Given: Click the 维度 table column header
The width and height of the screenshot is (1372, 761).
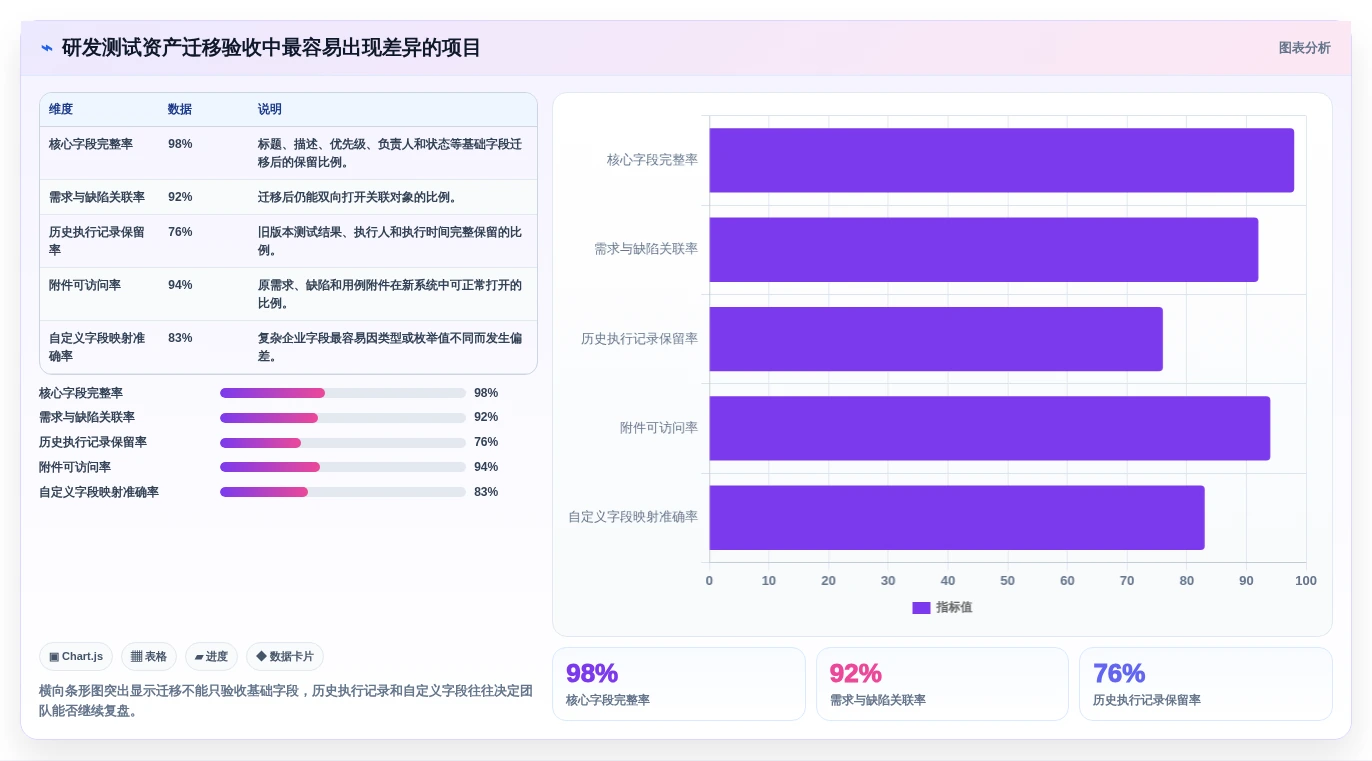Looking at the screenshot, I should click(61, 109).
